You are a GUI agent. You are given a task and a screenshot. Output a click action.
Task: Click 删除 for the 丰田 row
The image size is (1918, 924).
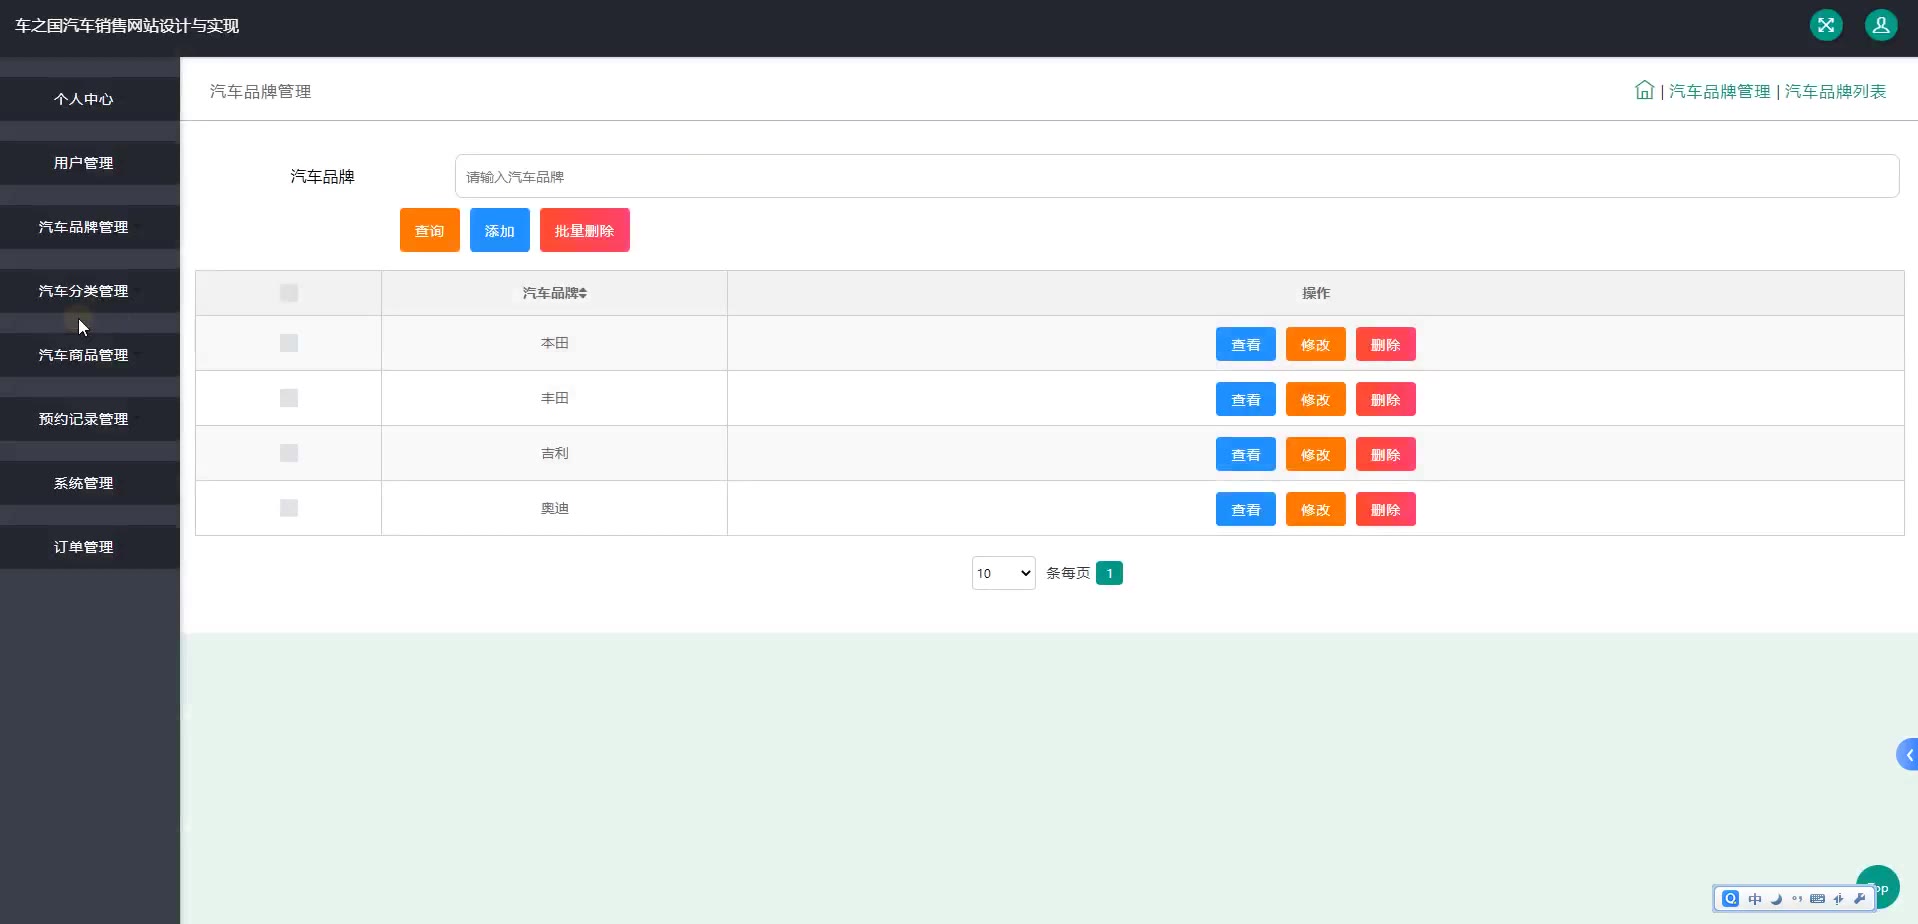tap(1386, 399)
